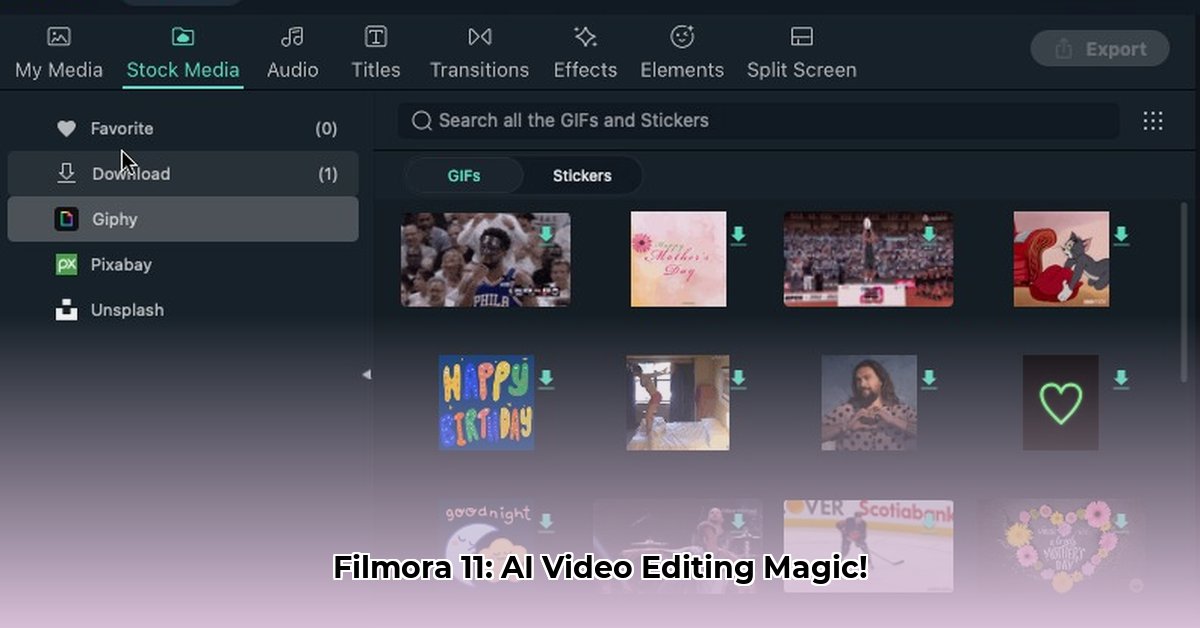This screenshot has height=628, width=1200.
Task: Select the GIFs toggle option
Action: pyautogui.click(x=464, y=176)
